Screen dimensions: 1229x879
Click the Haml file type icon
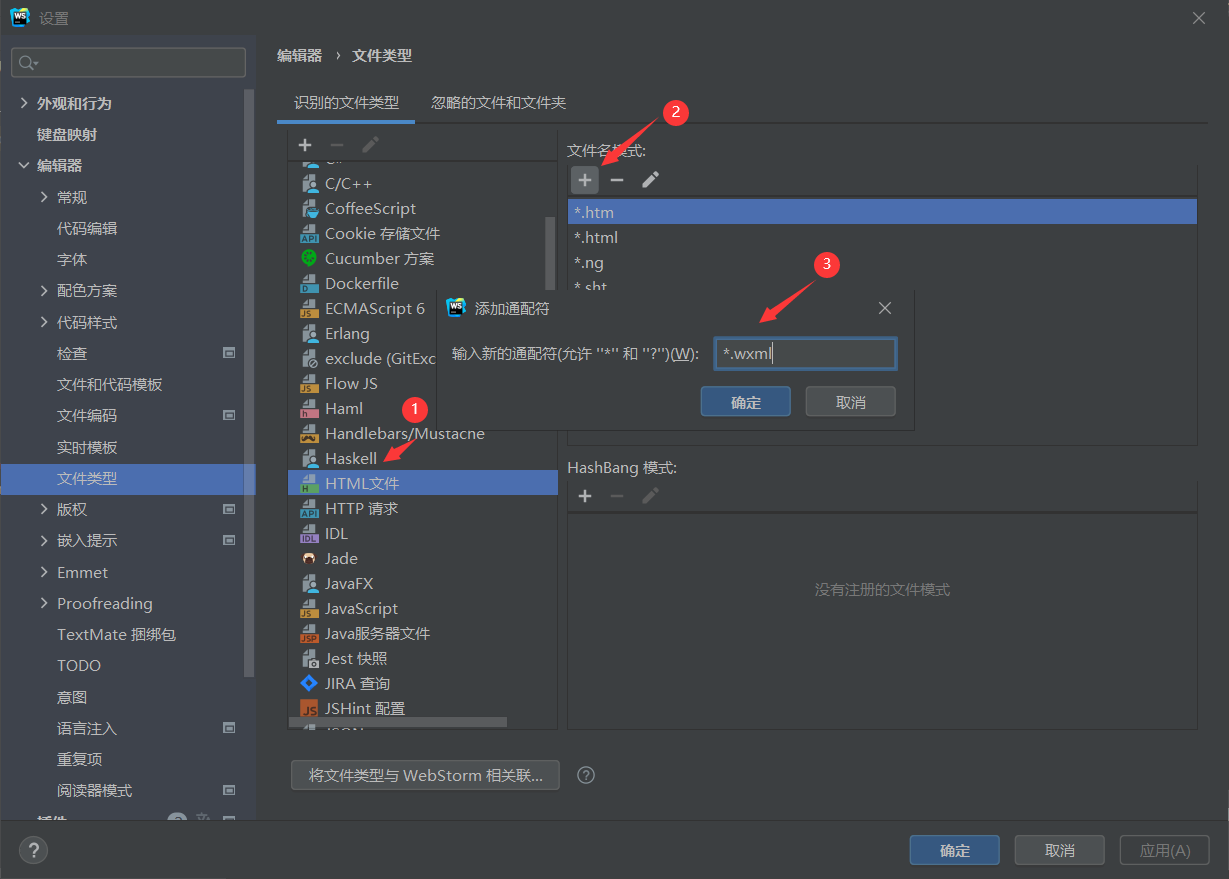(x=309, y=409)
